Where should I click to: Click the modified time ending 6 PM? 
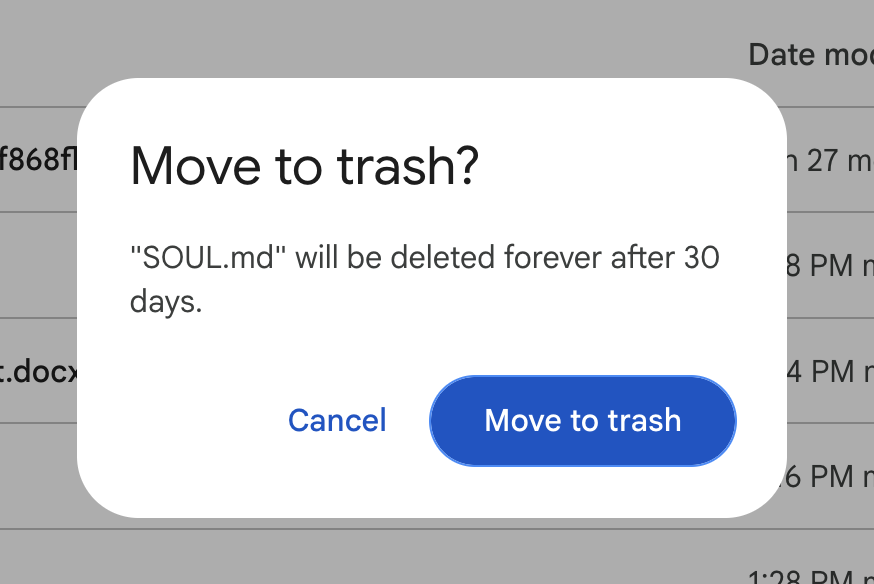coord(831,476)
